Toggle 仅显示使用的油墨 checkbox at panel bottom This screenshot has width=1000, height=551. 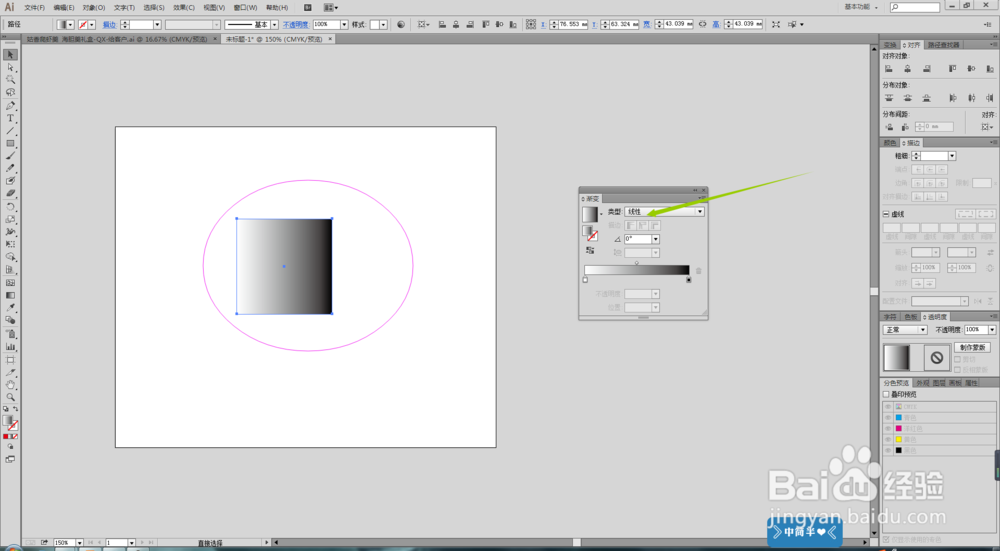point(886,540)
